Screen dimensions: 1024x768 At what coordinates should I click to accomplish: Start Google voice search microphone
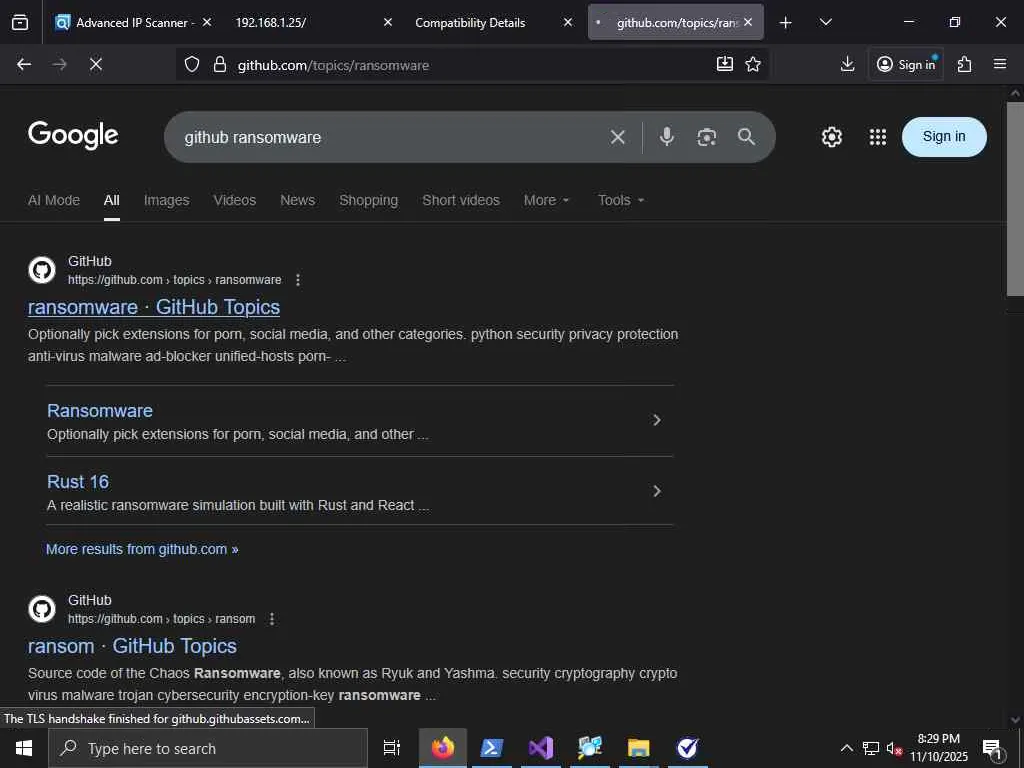click(x=666, y=137)
